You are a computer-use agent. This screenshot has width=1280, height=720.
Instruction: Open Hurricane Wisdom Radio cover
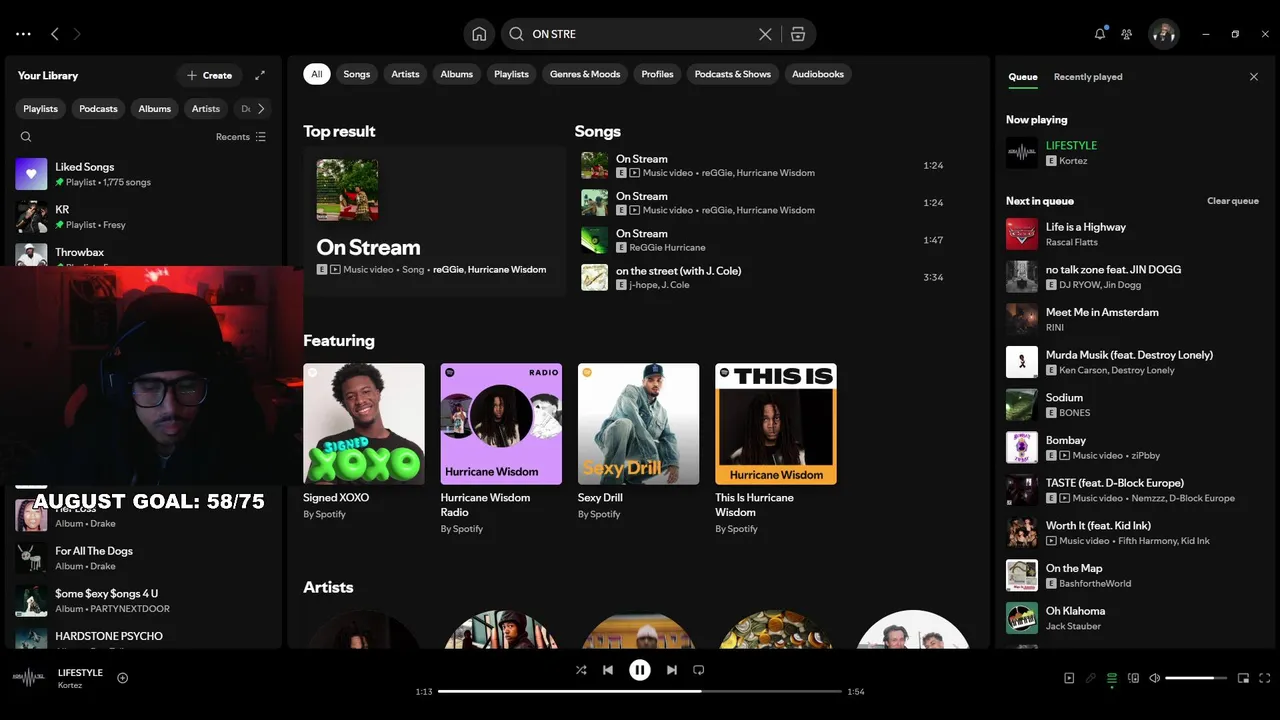pos(501,424)
